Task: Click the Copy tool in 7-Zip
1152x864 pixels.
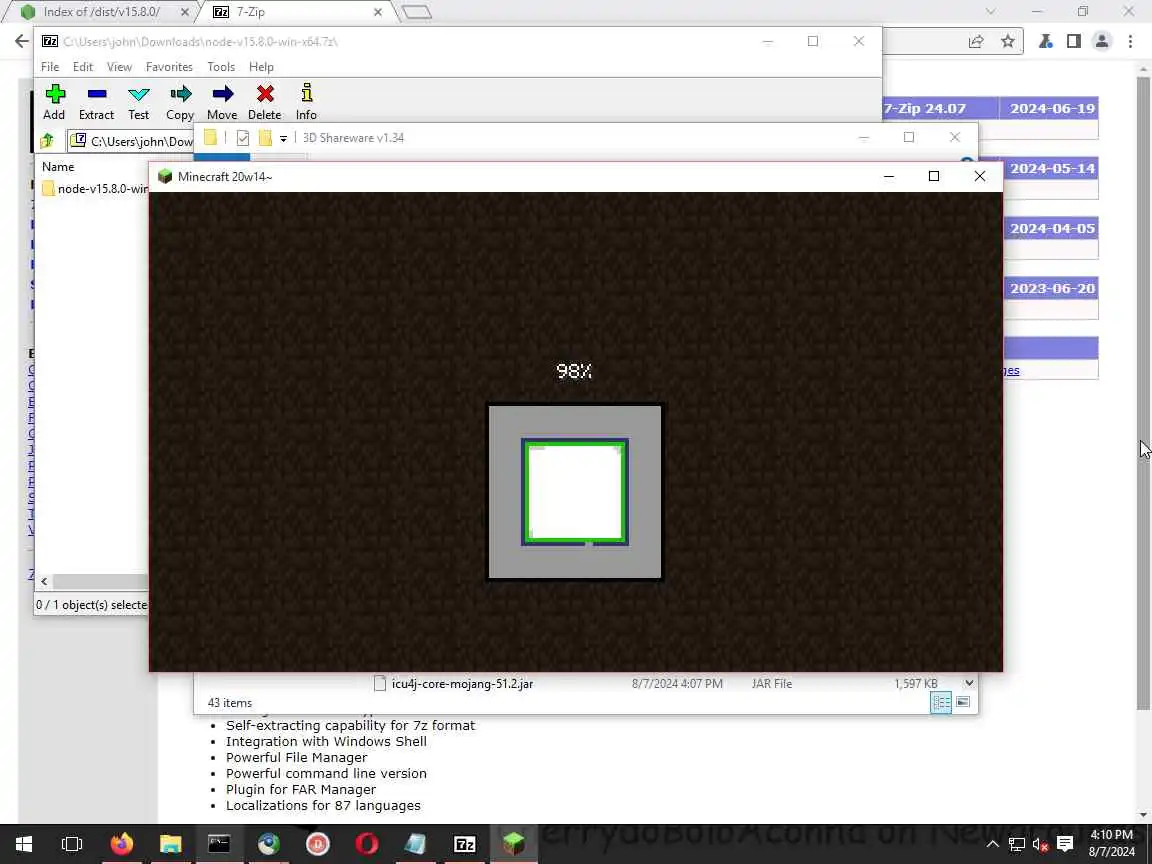Action: coord(180,102)
